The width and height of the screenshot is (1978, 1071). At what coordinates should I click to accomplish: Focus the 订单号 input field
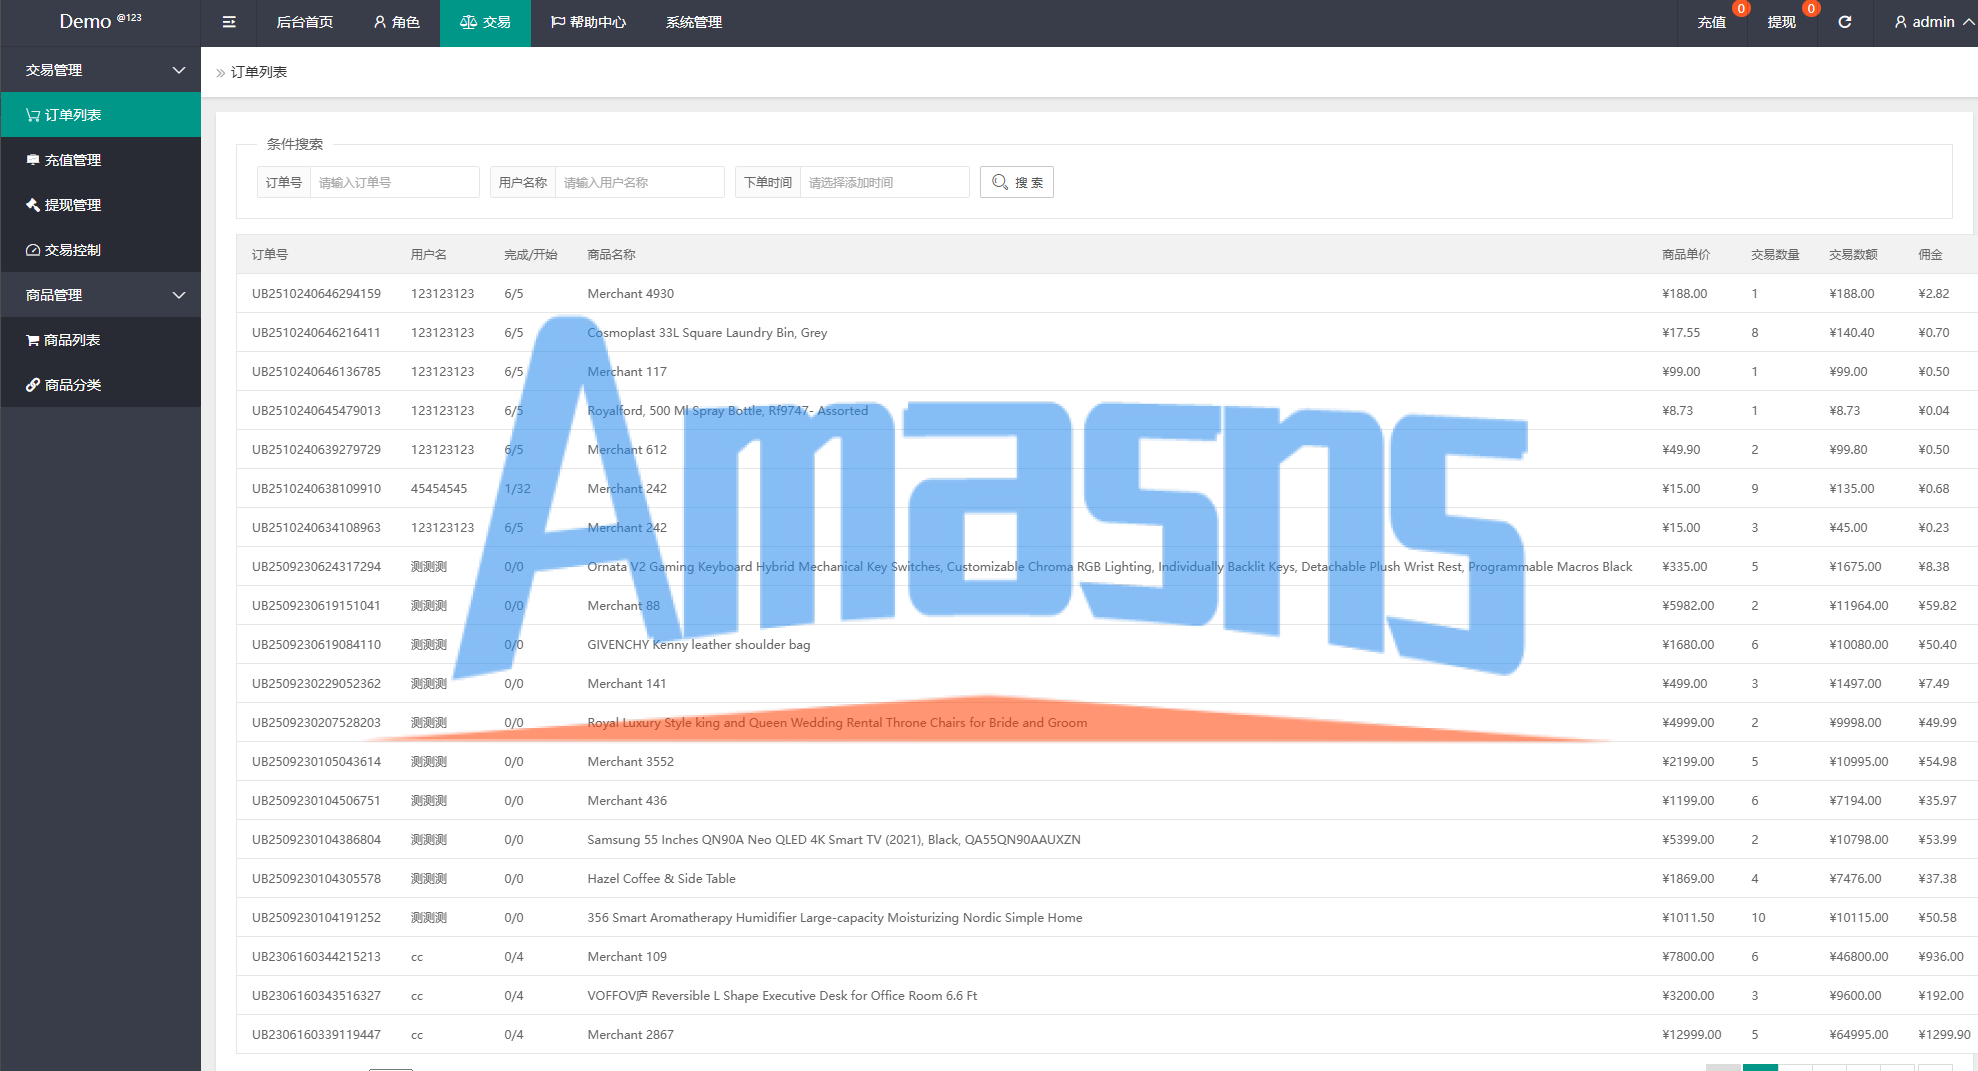394,182
